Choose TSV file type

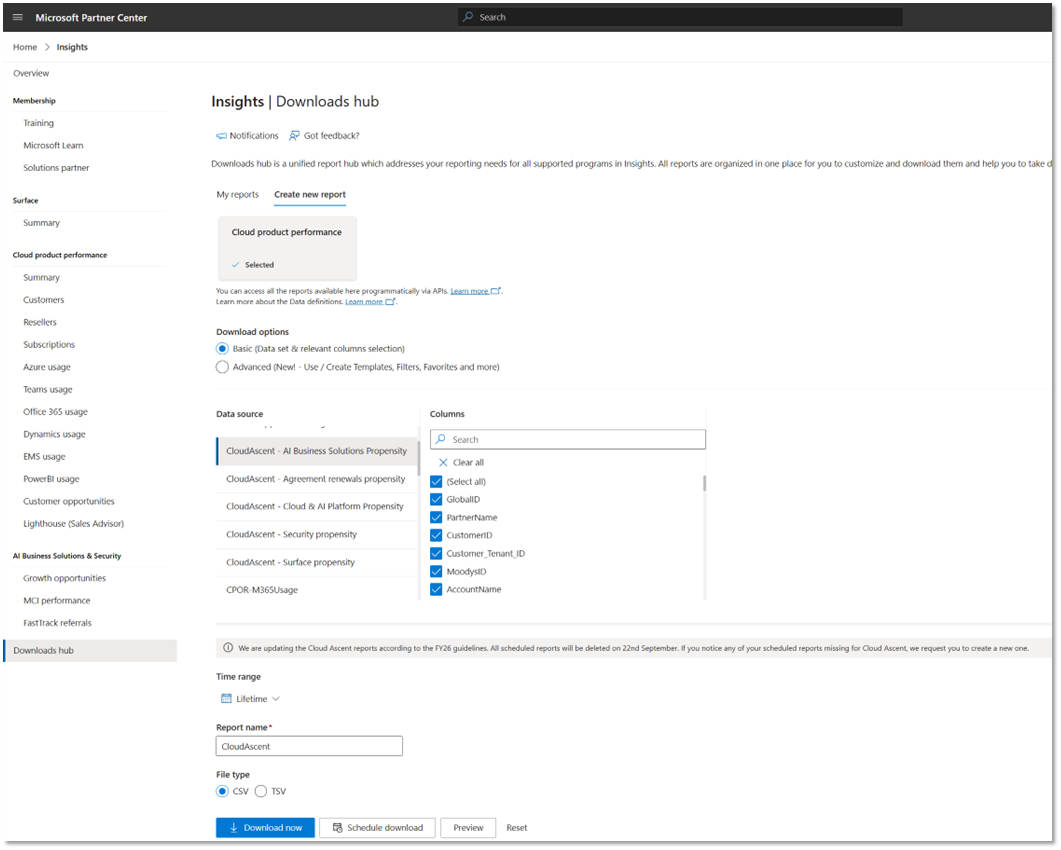(x=261, y=792)
